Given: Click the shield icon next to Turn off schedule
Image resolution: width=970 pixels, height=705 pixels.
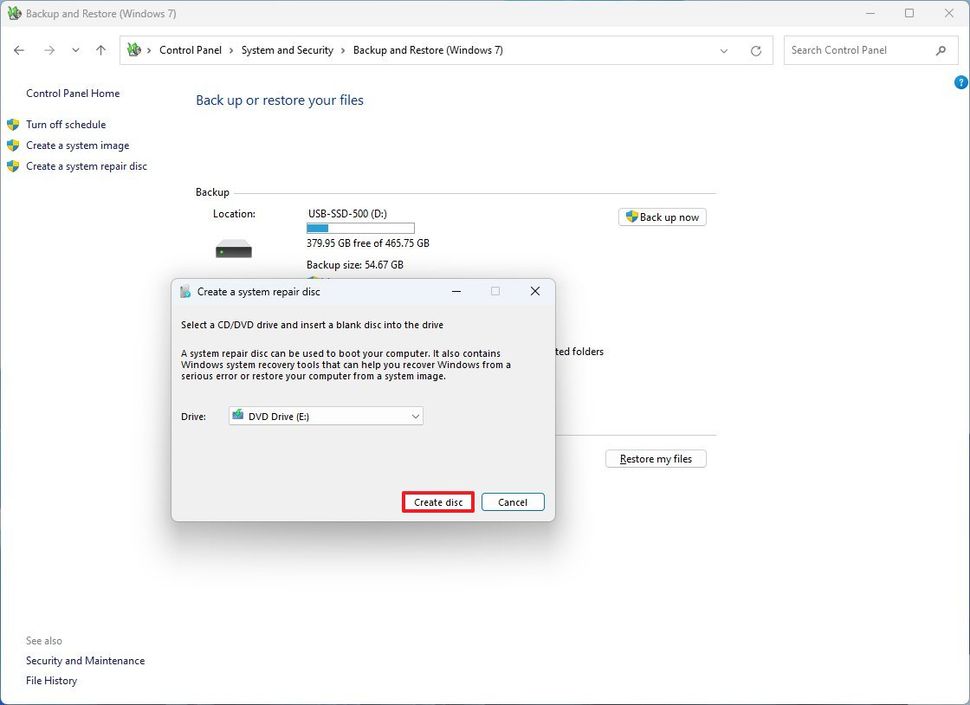Looking at the screenshot, I should pos(13,124).
